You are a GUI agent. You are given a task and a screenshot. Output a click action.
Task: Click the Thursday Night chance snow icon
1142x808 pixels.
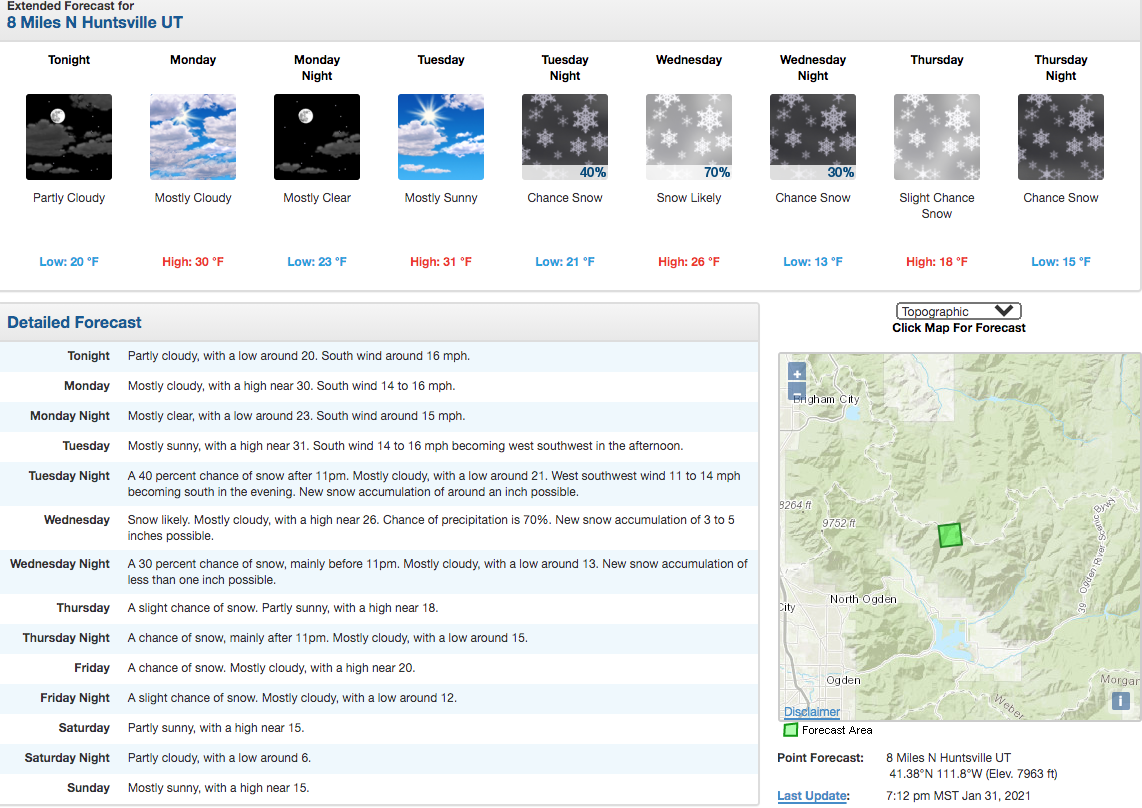tap(1060, 137)
